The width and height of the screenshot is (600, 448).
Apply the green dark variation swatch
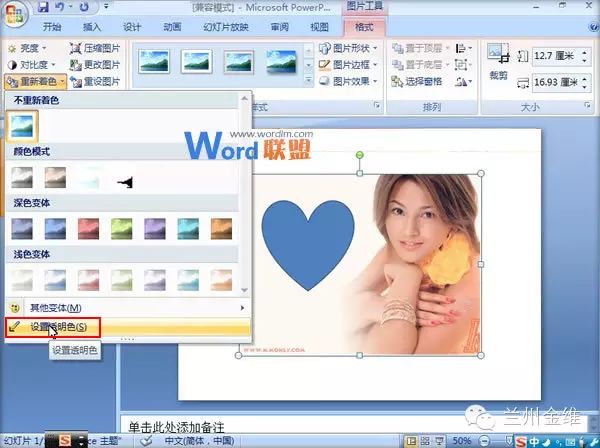pos(122,229)
